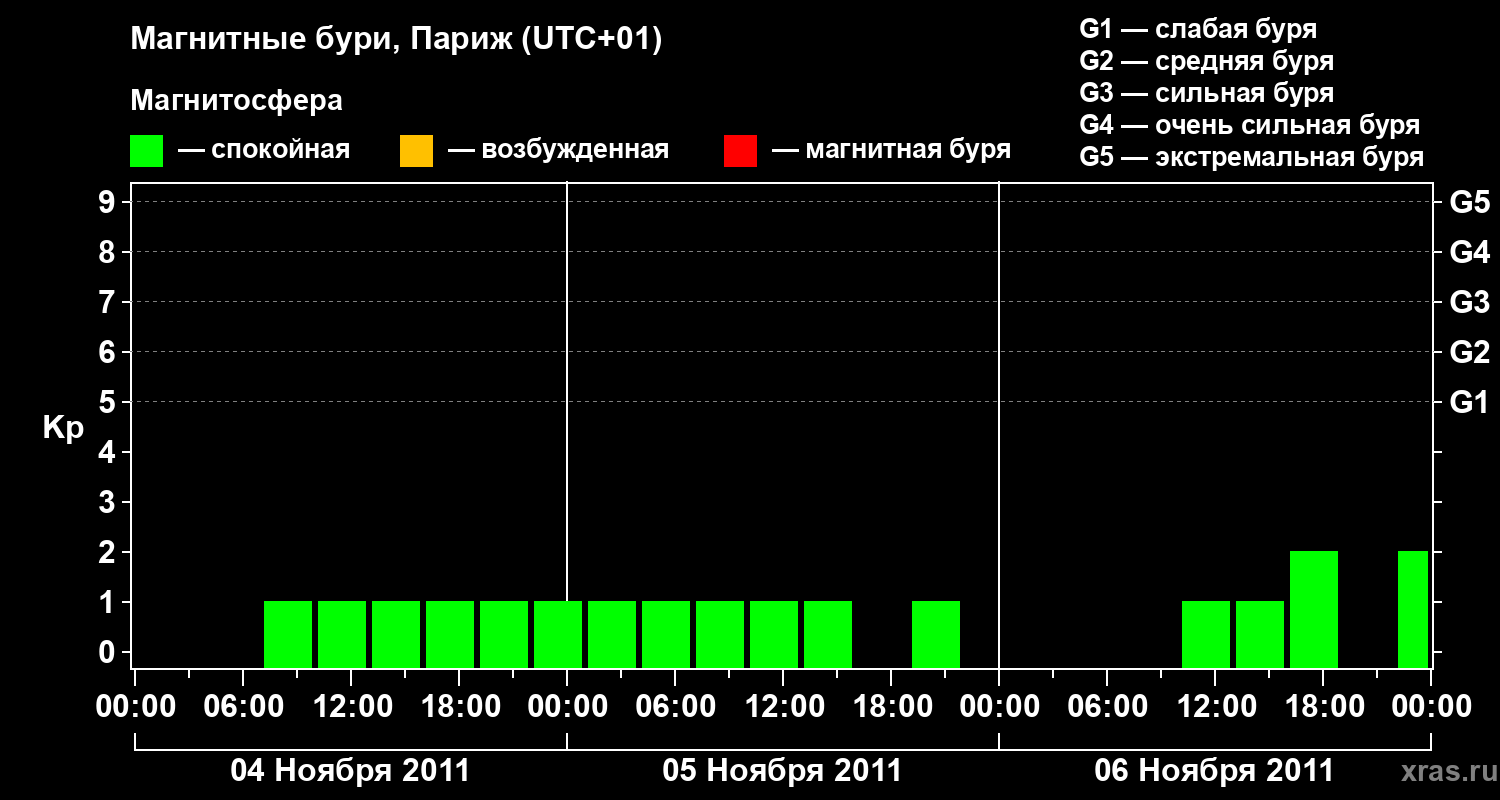Click the '12:00' time label for 05 November
The height and width of the screenshot is (800, 1500).
click(x=783, y=707)
